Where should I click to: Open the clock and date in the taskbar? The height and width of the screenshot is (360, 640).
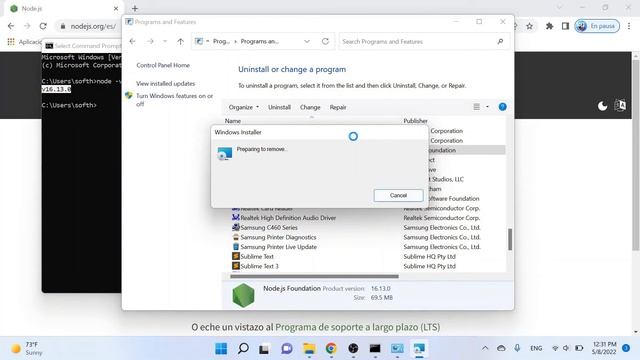click(x=604, y=348)
